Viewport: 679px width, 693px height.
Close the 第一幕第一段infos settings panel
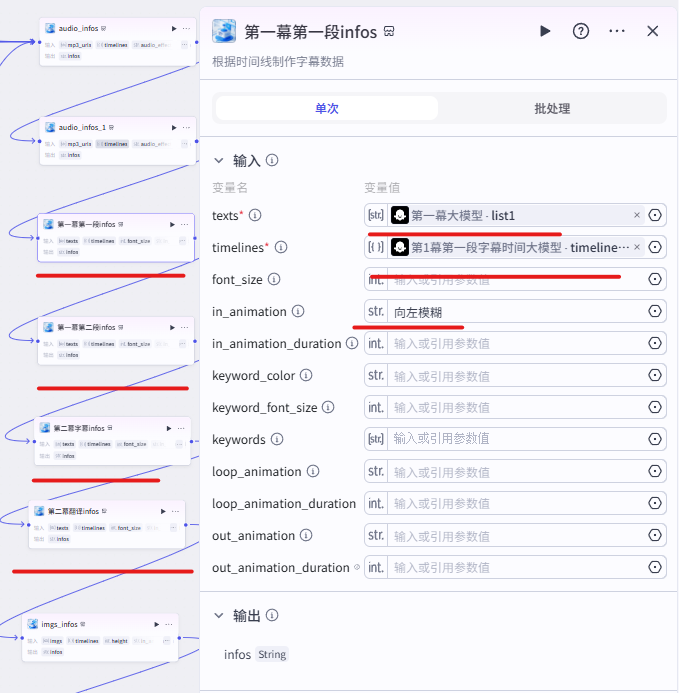[x=652, y=31]
